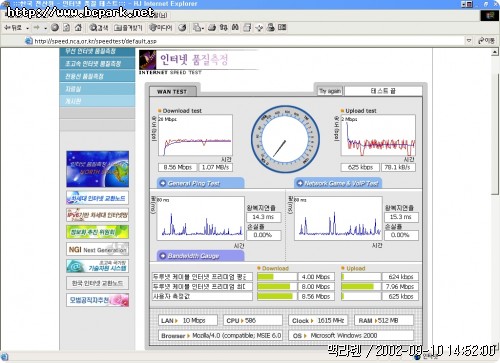Stop page loading with the Stop icon
Viewport: 500px width, 363px height.
[55, 28]
